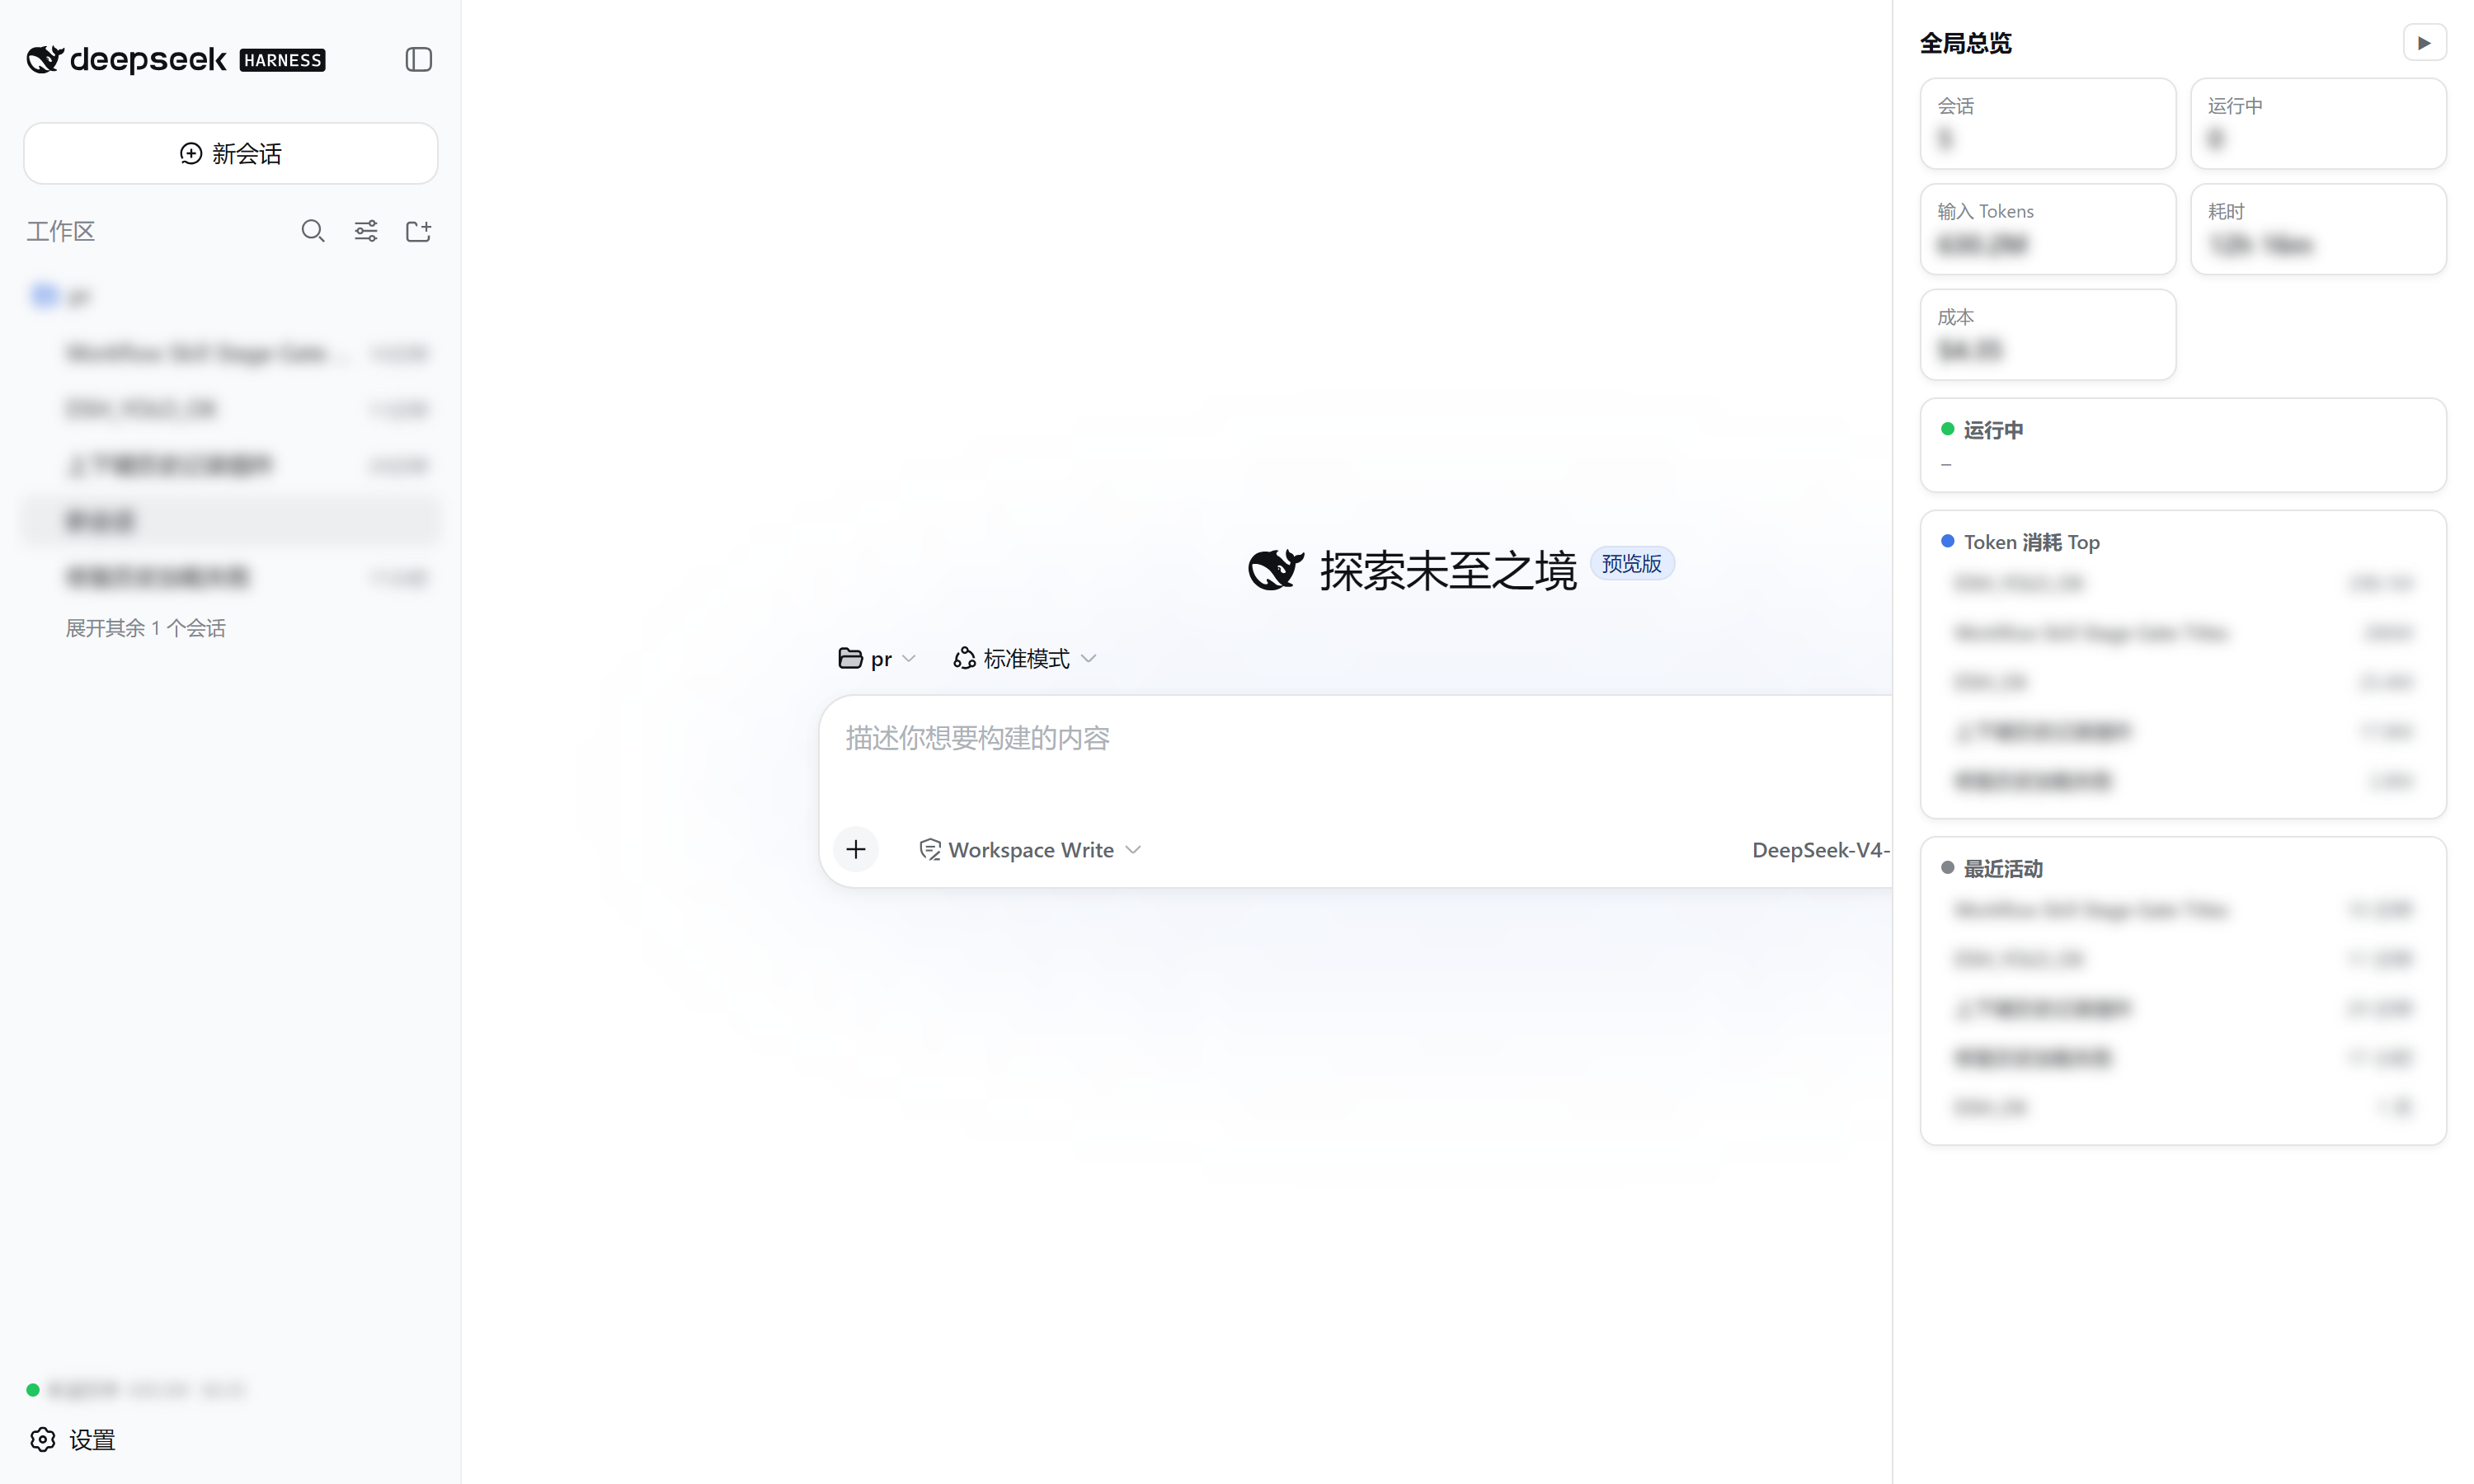This screenshot has width=2474, height=1484.
Task: Click the plus attachment button
Action: click(856, 849)
